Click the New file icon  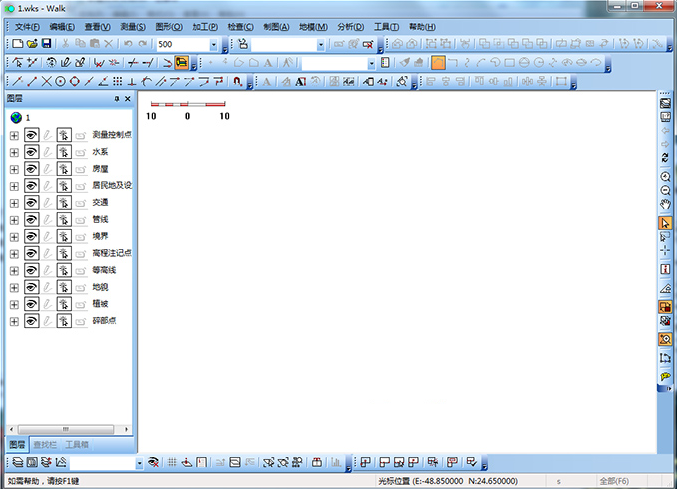point(18,44)
